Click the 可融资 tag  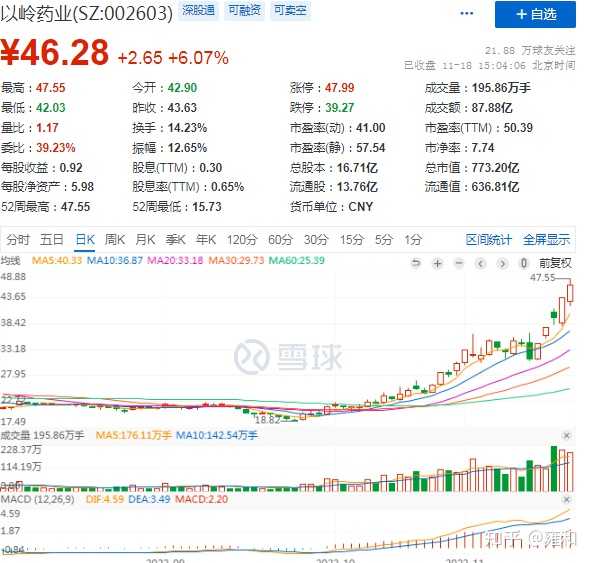(x=244, y=10)
